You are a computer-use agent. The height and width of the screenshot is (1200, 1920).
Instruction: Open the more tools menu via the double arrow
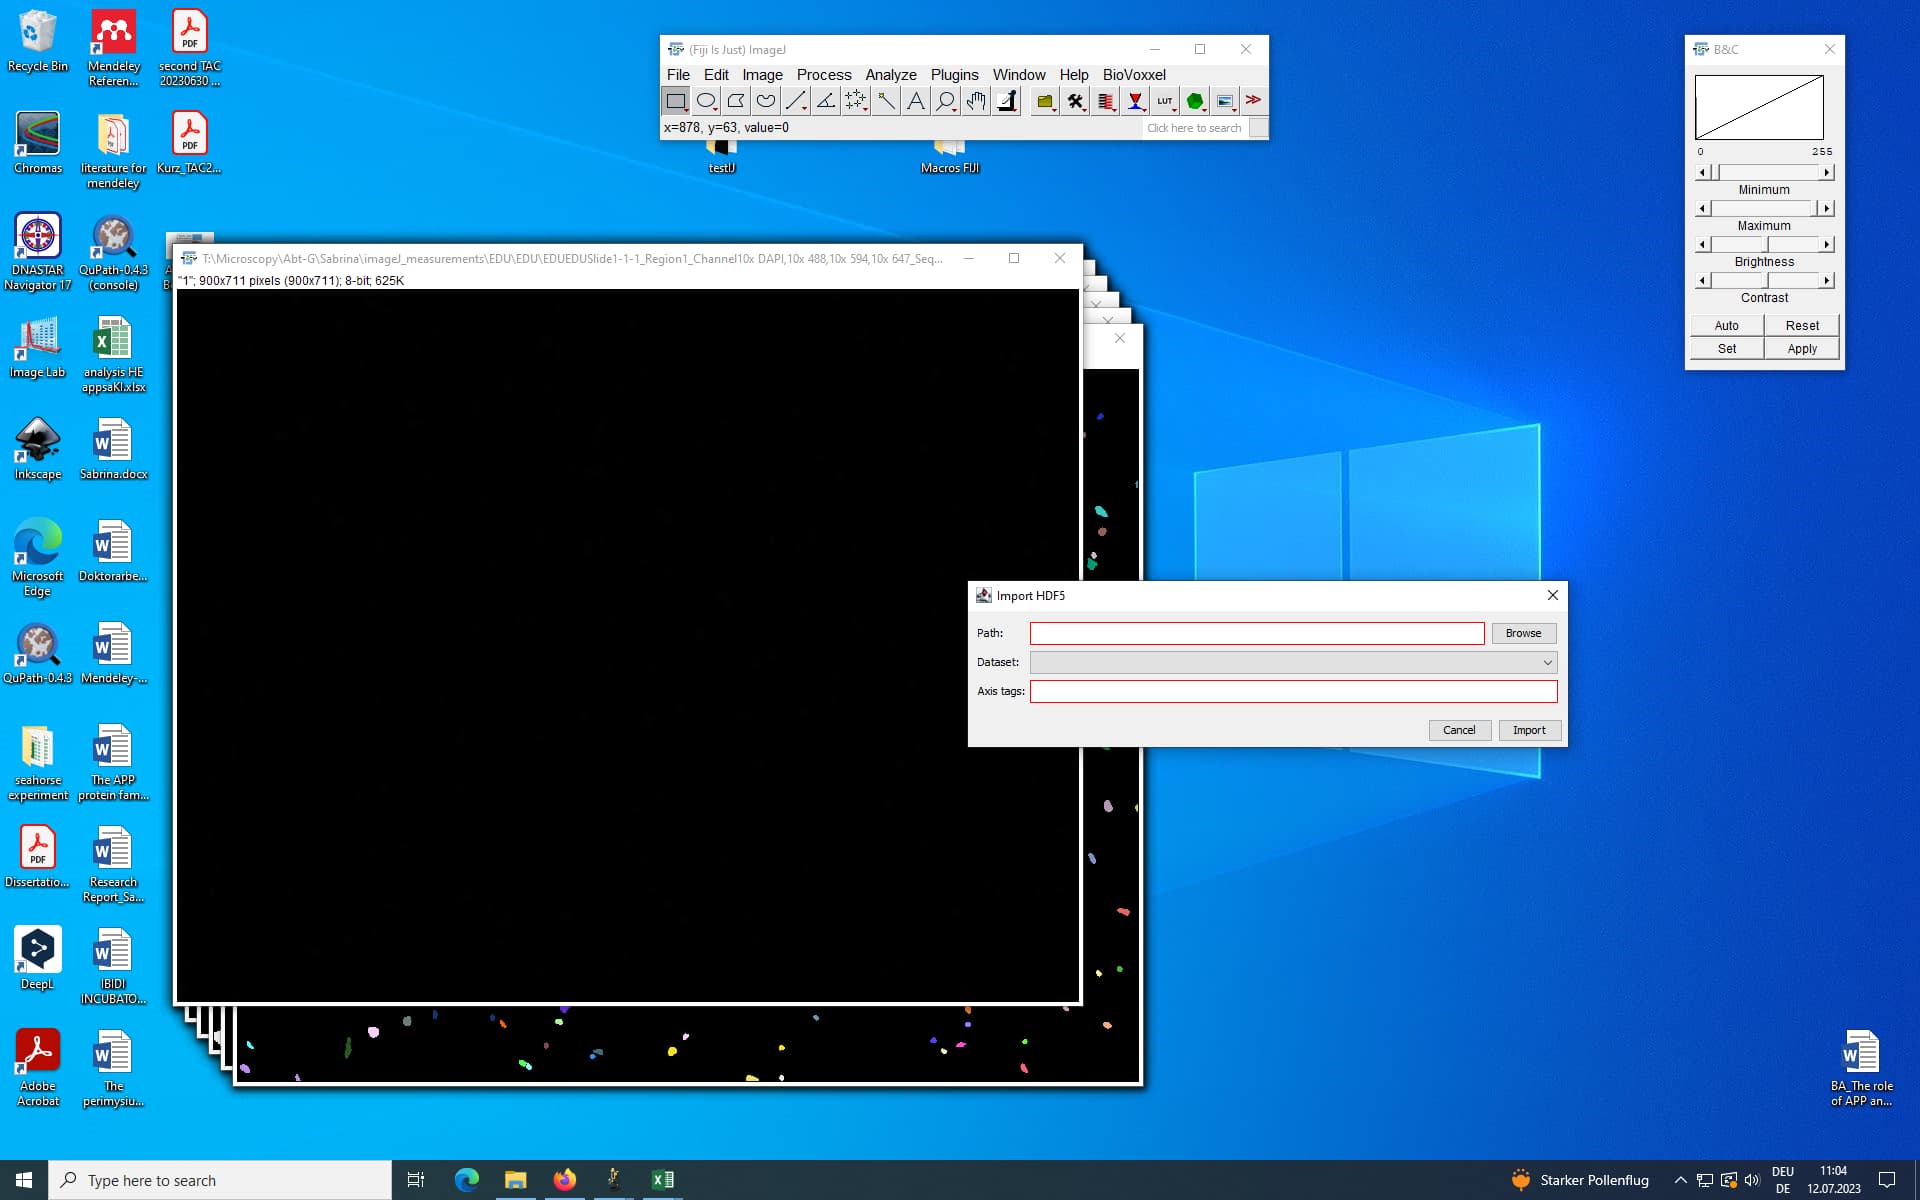(1253, 100)
